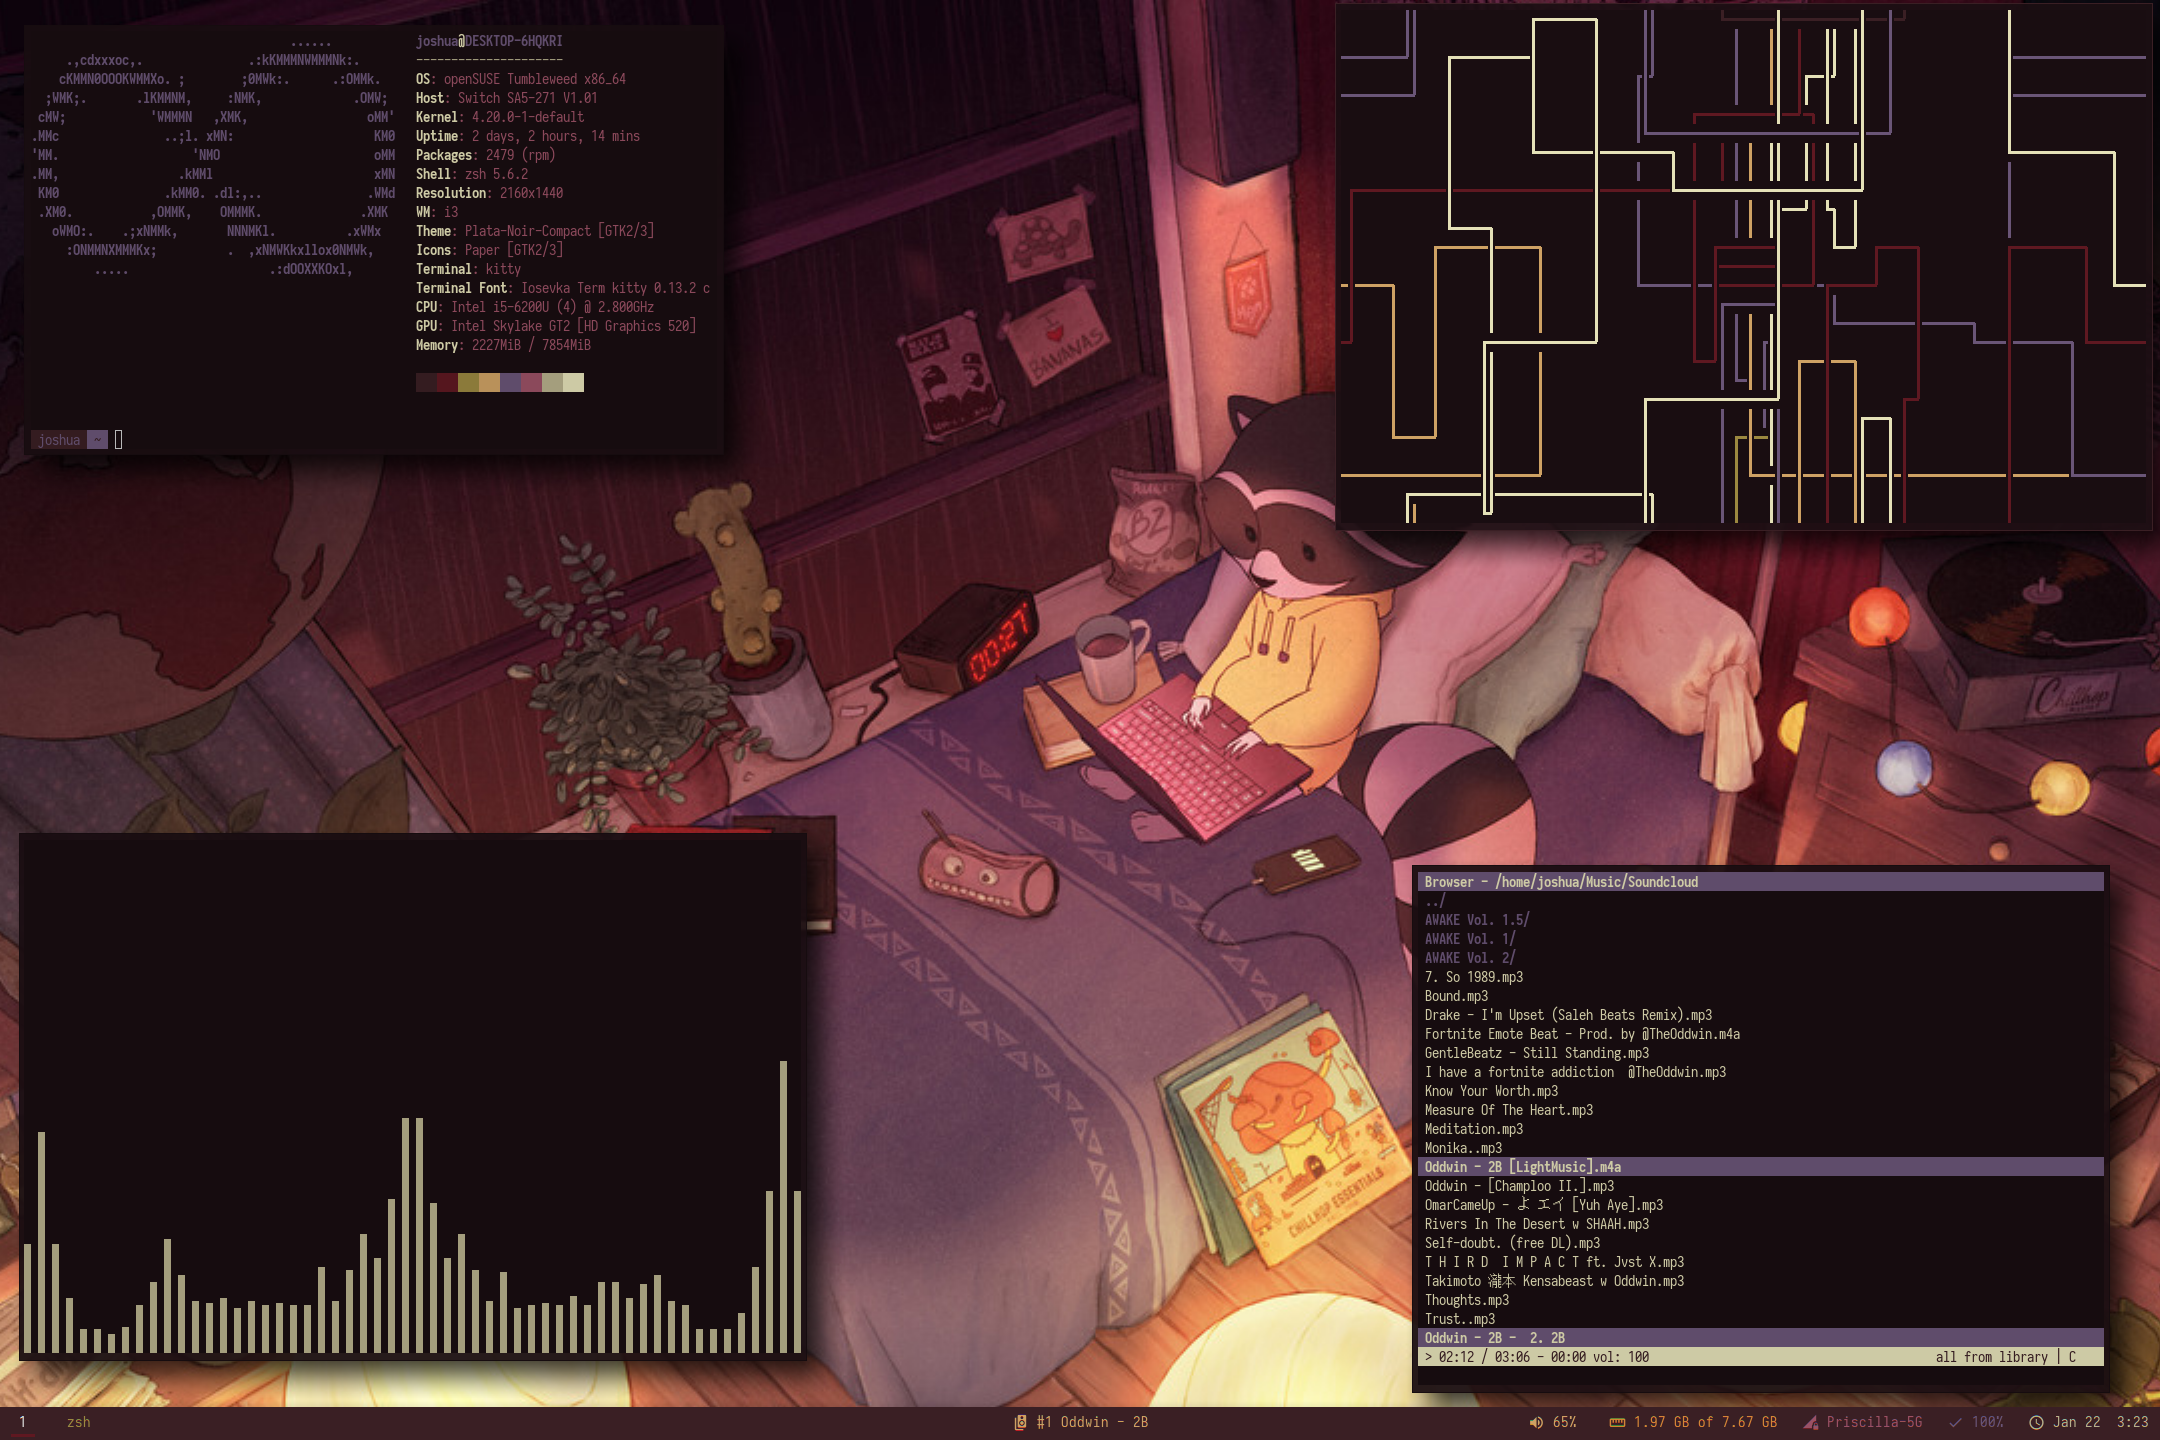This screenshot has height=1440, width=2160.
Task: Select Know Your Worth.mp3 in browser
Action: click(1490, 1091)
